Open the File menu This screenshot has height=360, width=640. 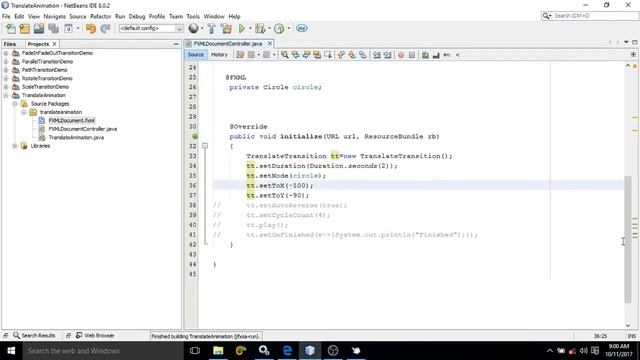6,16
